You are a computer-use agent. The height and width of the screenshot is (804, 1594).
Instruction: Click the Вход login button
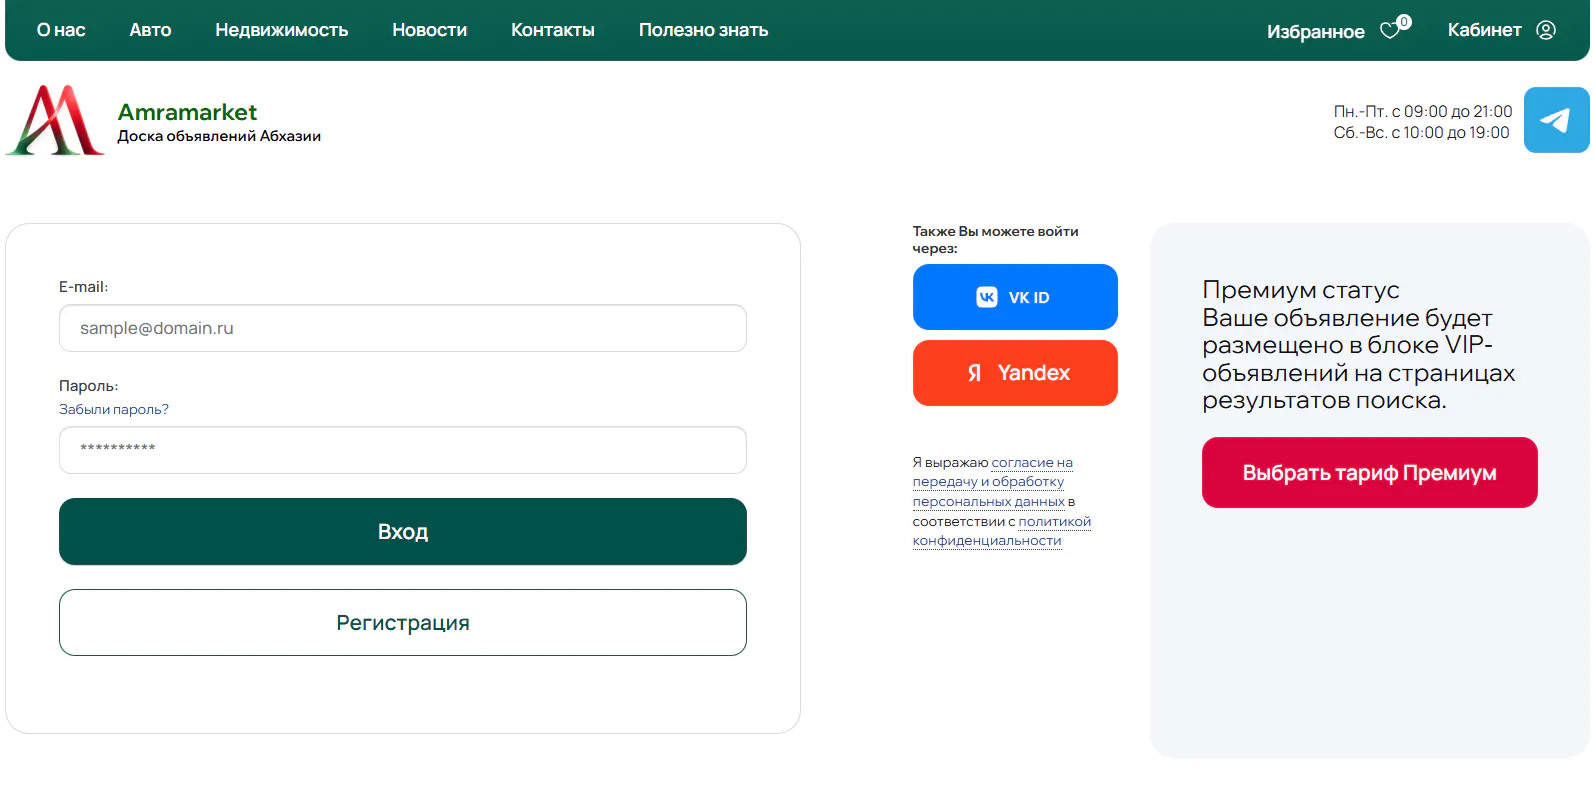(x=403, y=532)
